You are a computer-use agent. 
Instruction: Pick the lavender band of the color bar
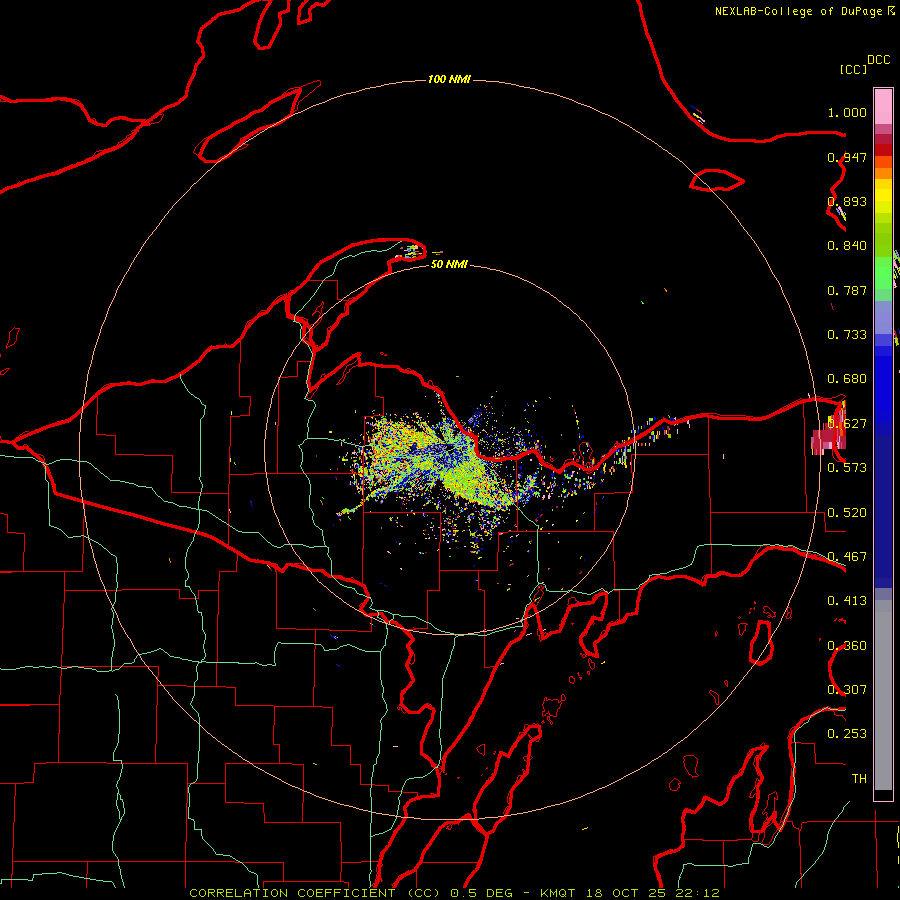click(883, 317)
